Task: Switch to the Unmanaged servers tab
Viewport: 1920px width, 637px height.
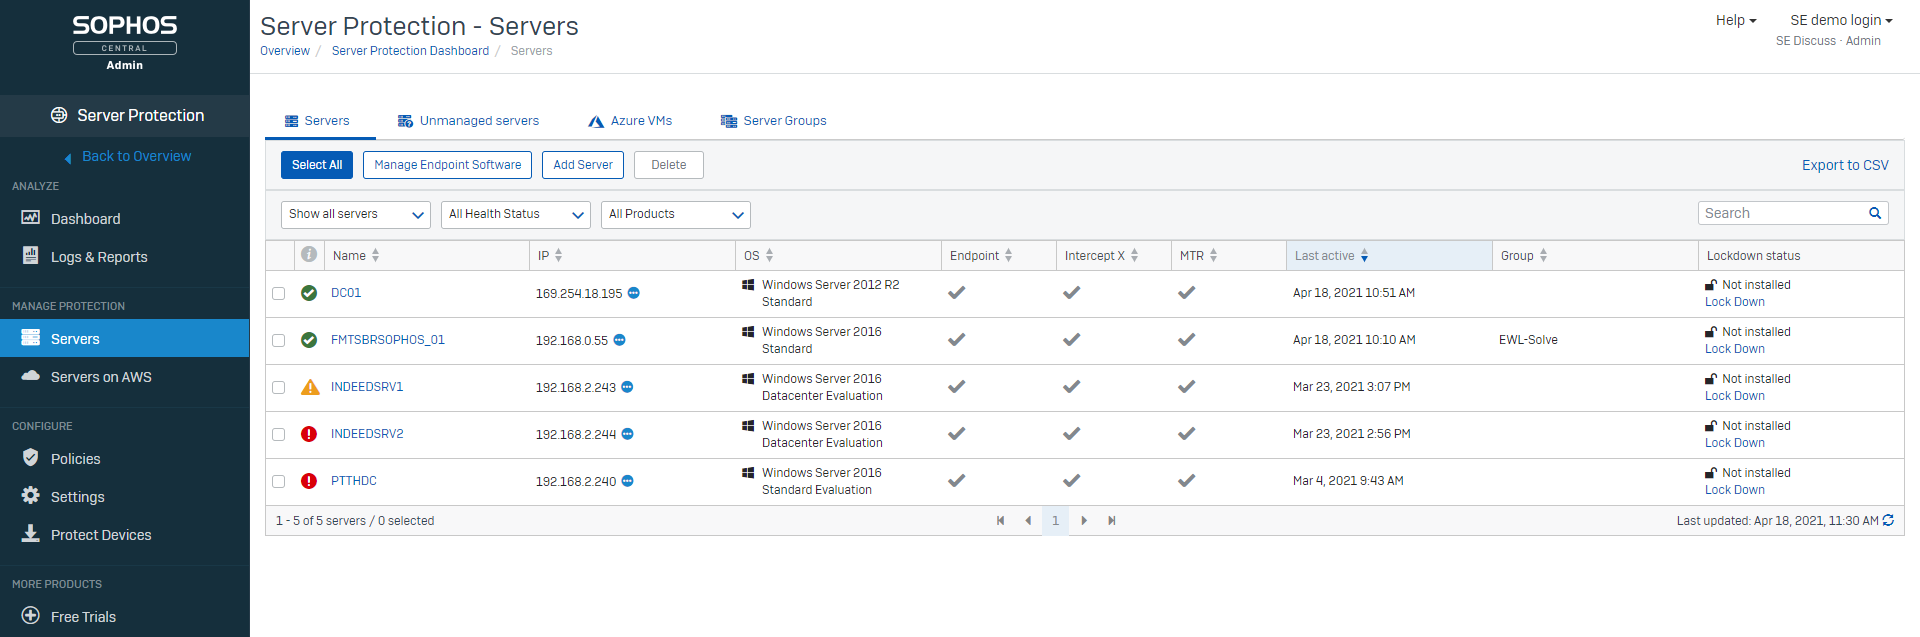Action: pyautogui.click(x=468, y=121)
